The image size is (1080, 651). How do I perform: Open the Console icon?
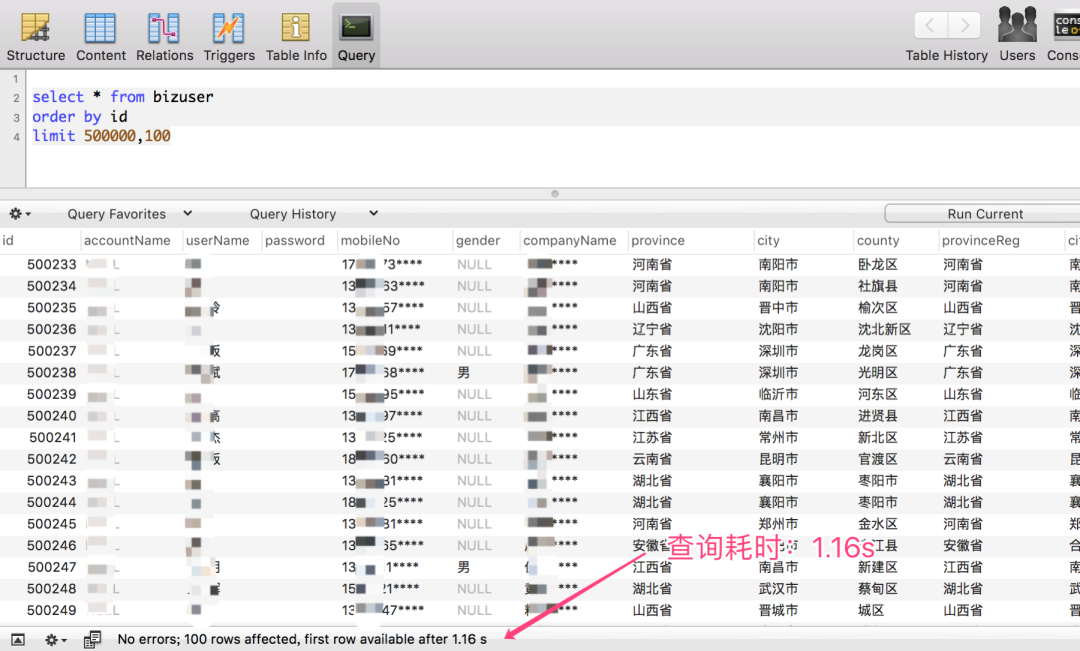1065,27
